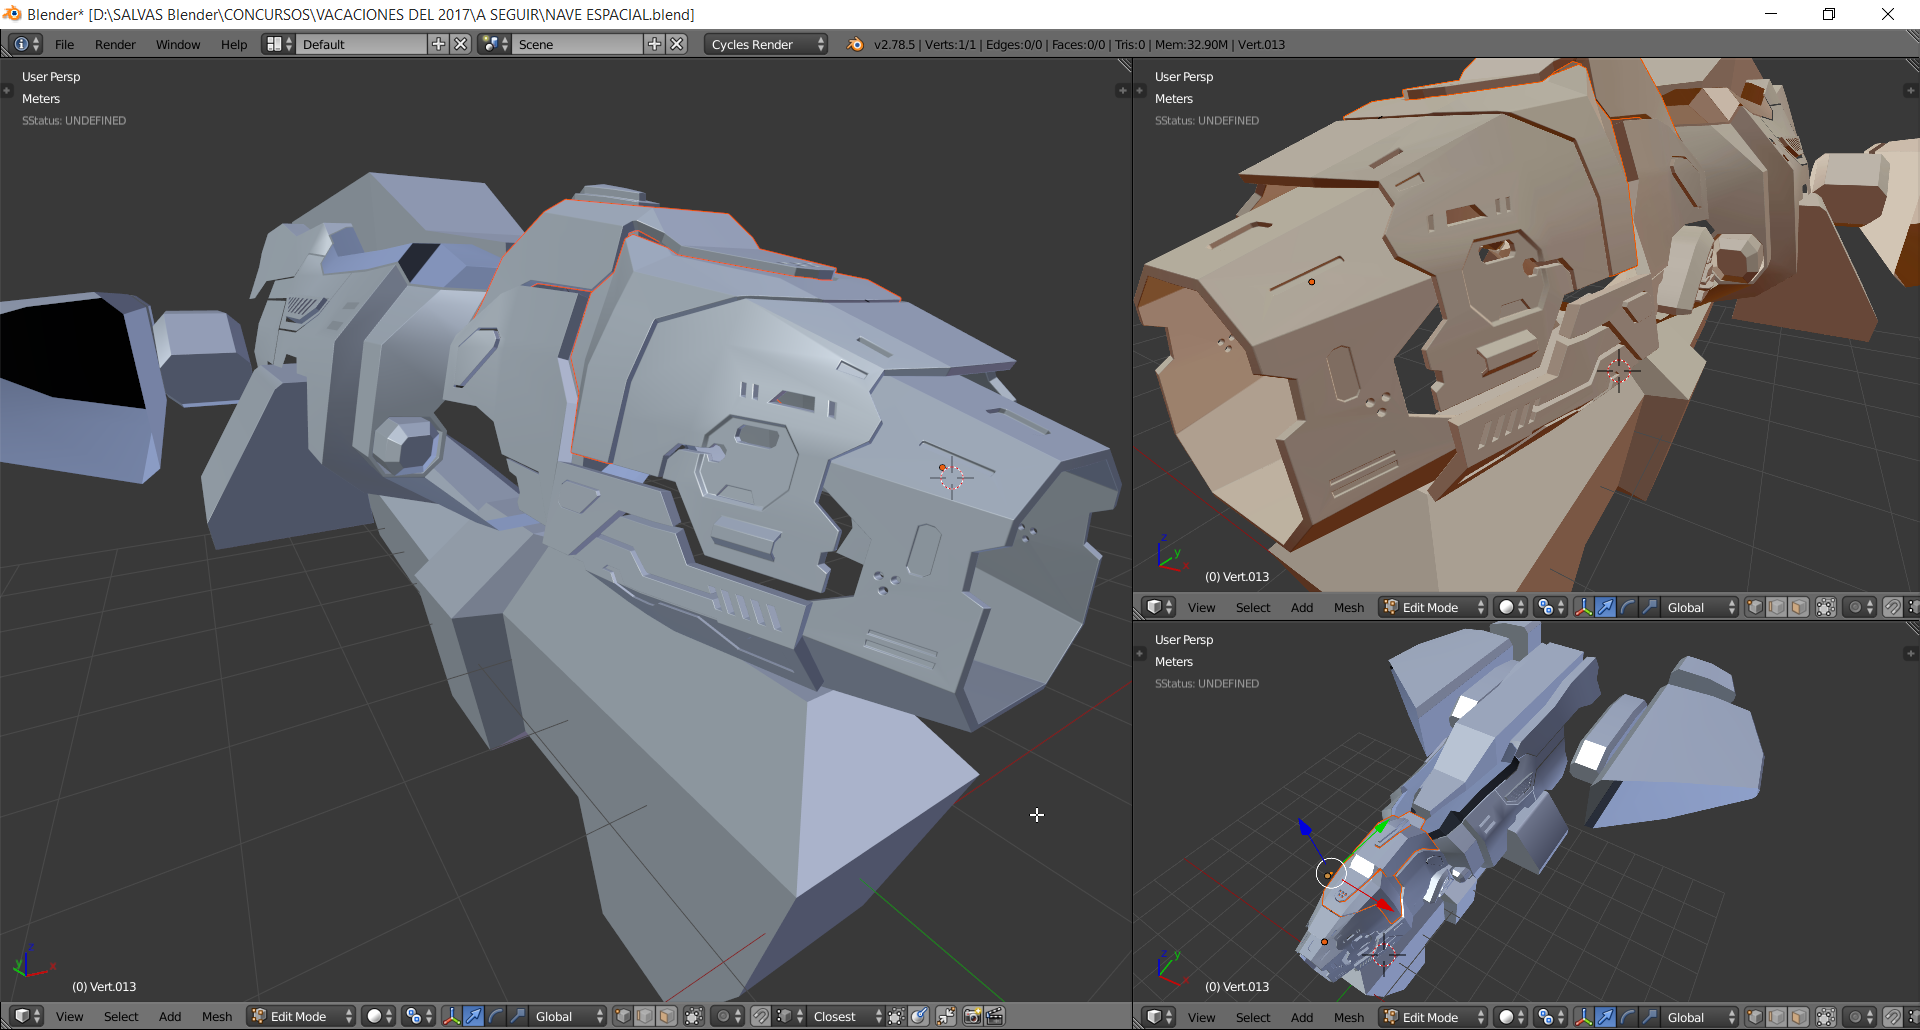Screen dimensions: 1920x1030
Task: Add a new screen layout
Action: click(x=438, y=44)
